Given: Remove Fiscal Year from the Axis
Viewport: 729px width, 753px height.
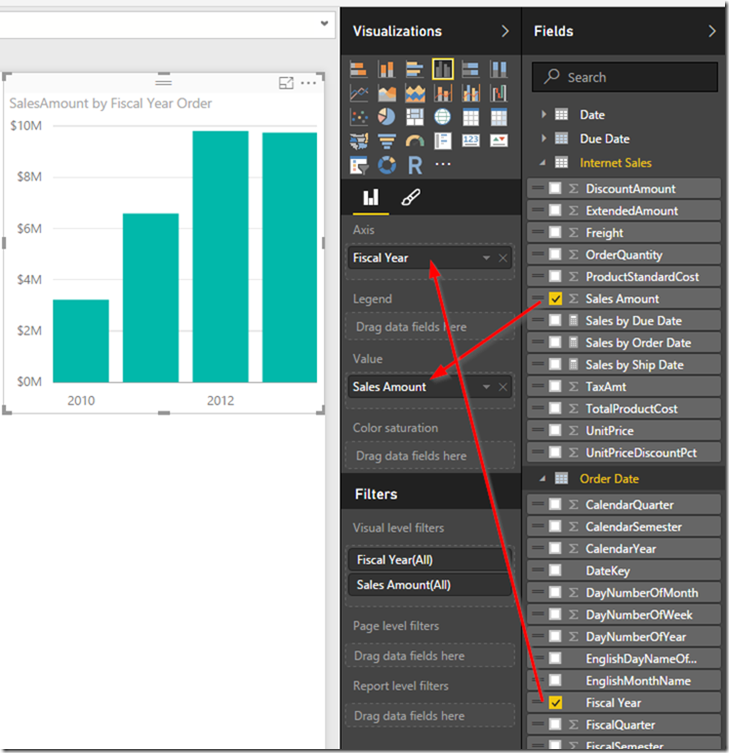Looking at the screenshot, I should tap(503, 258).
